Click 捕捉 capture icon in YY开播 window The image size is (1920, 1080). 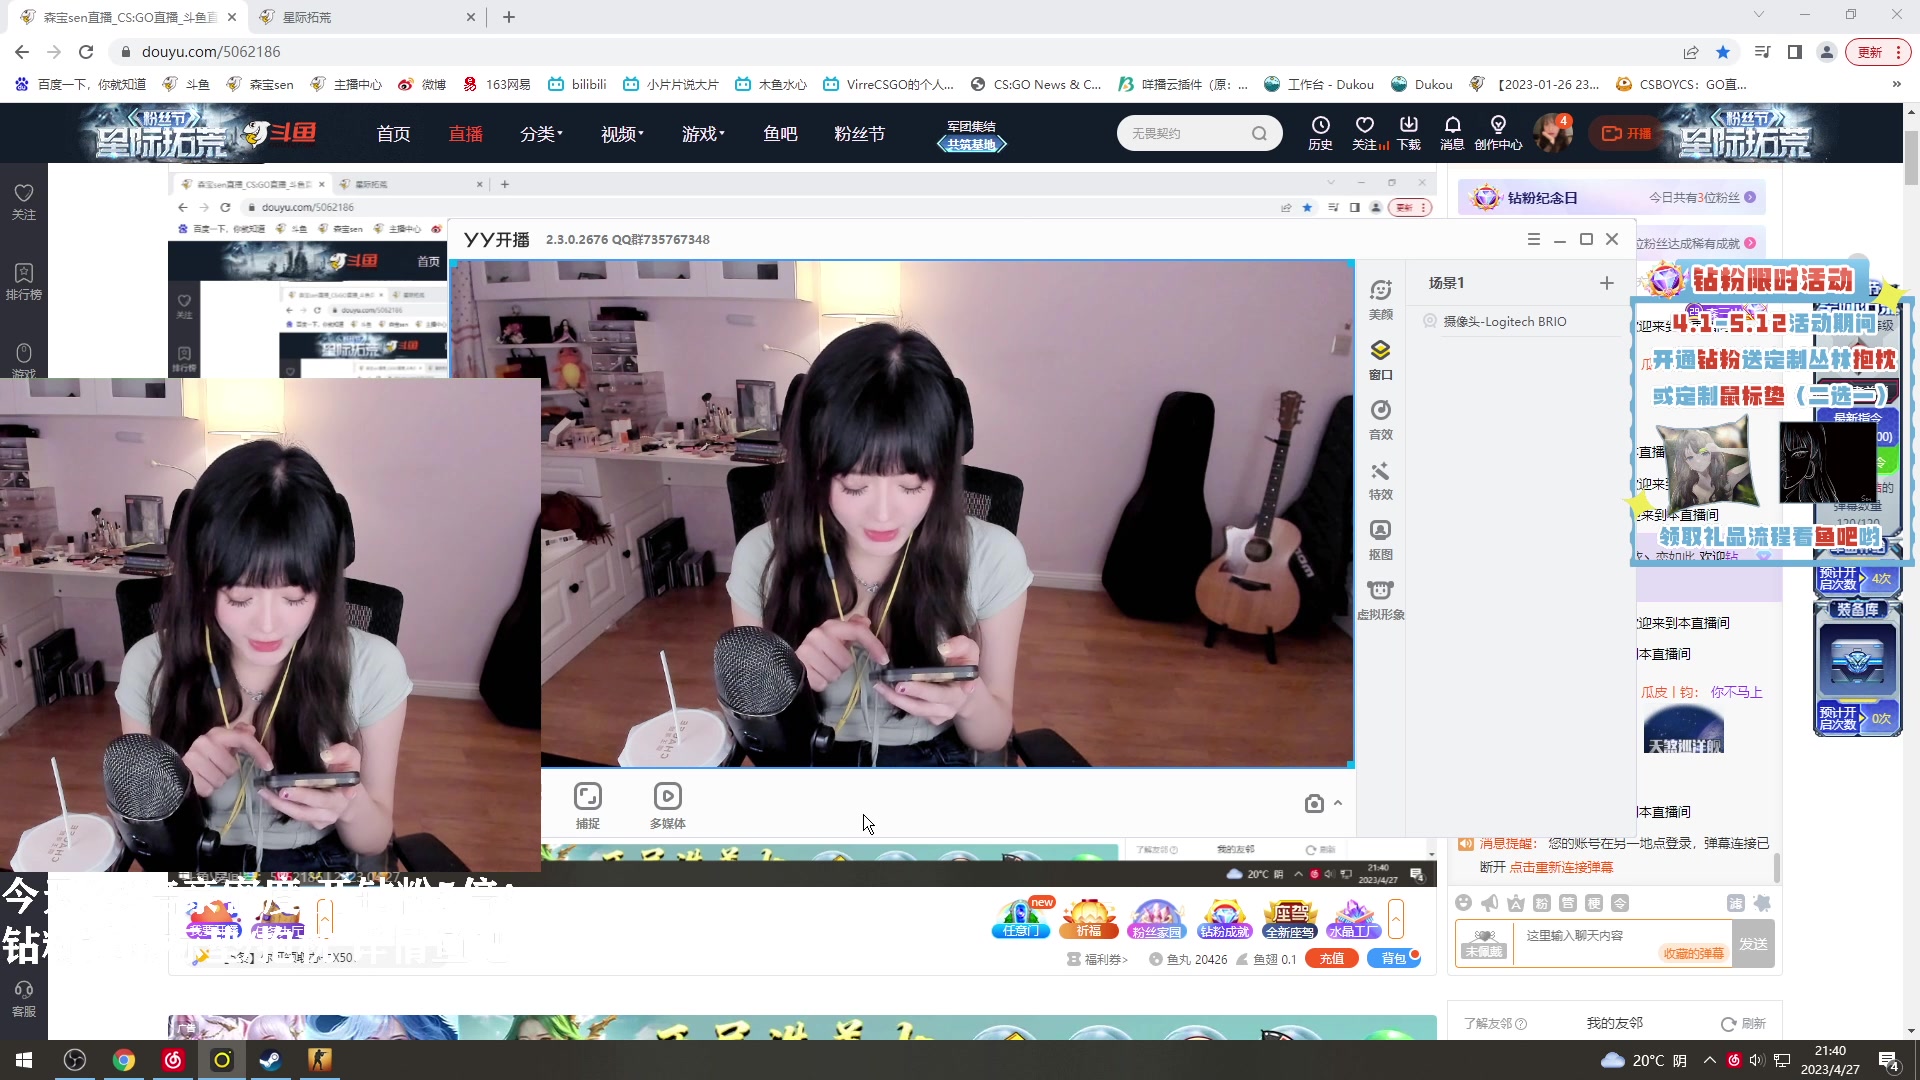(x=588, y=805)
